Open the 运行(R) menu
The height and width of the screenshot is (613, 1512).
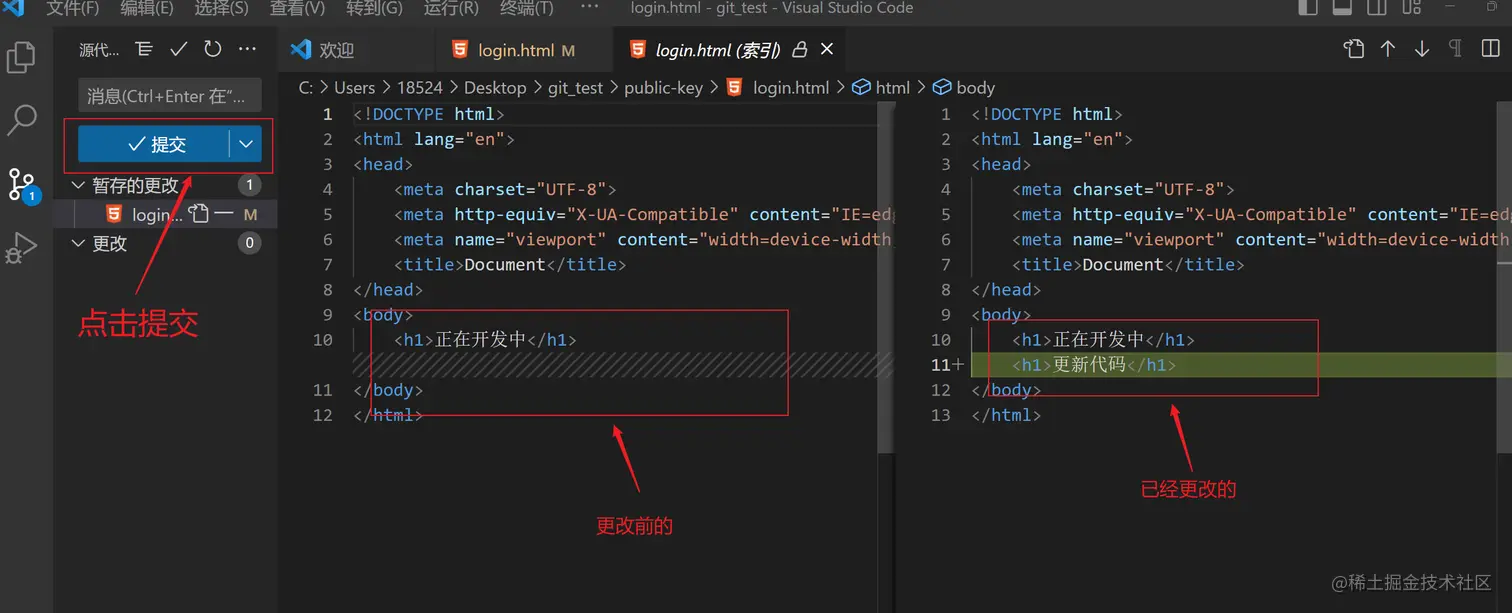[x=451, y=8]
